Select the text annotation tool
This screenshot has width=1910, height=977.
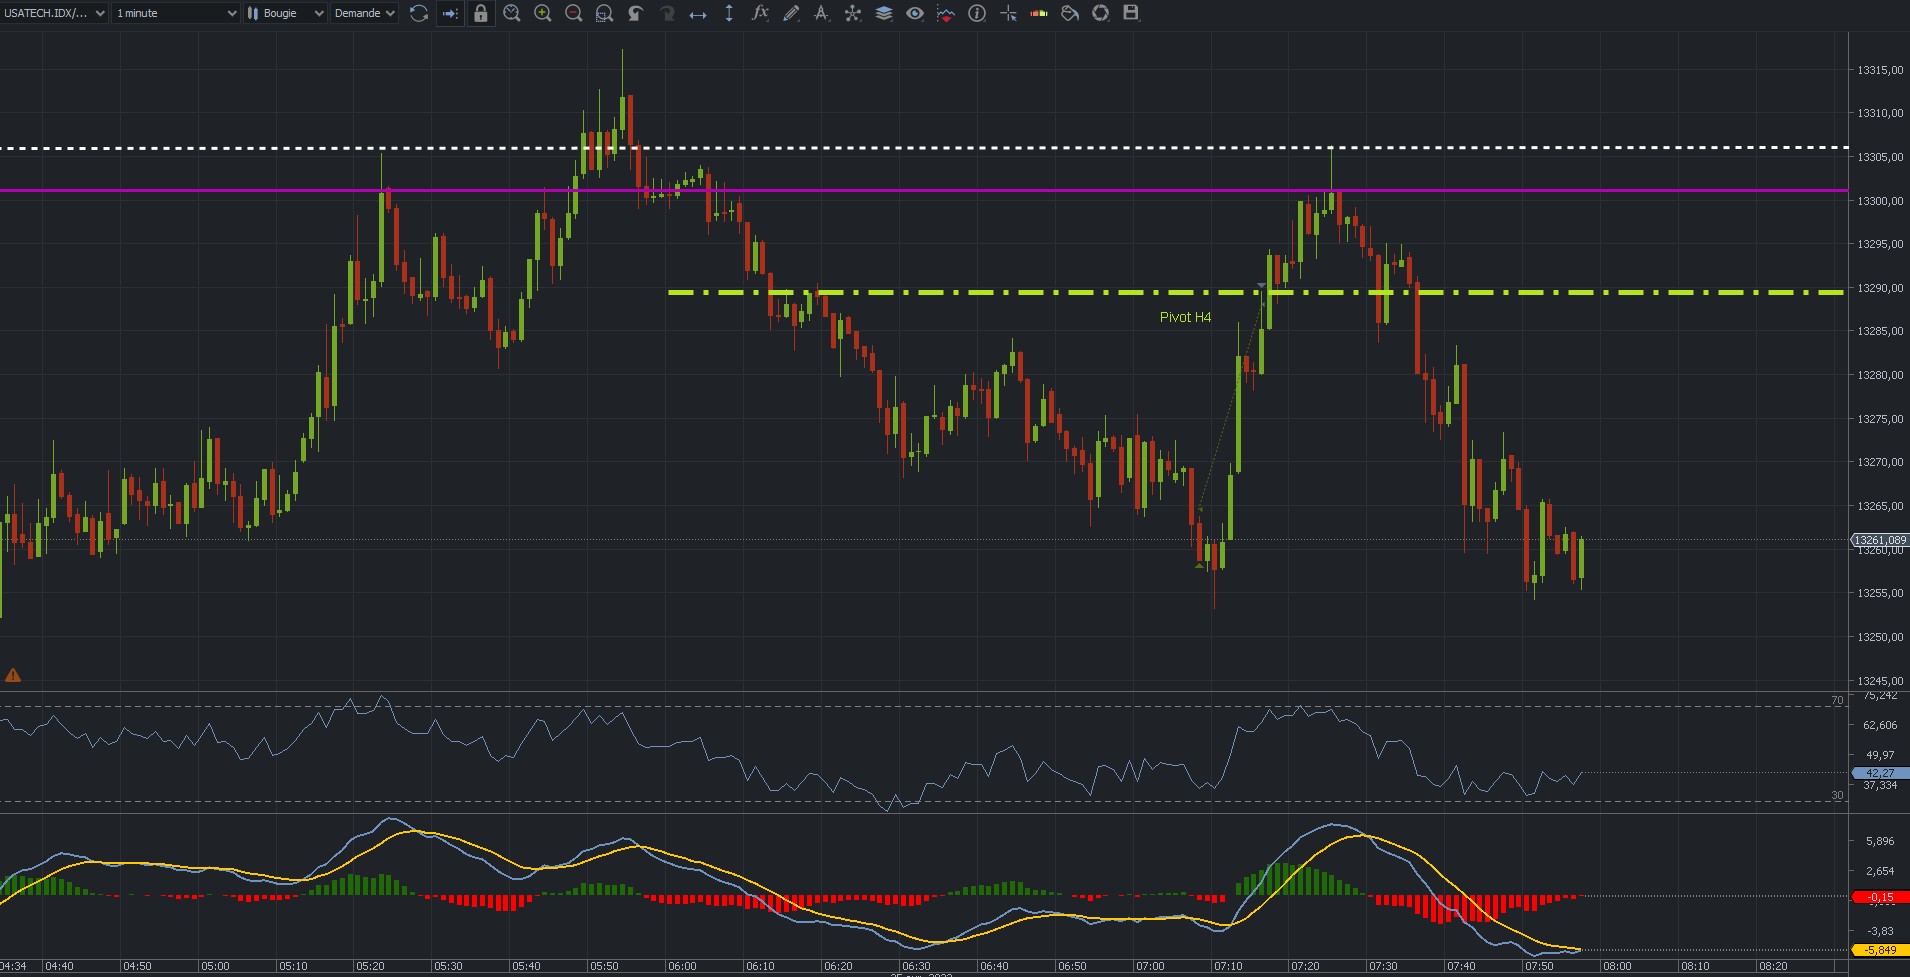point(822,13)
